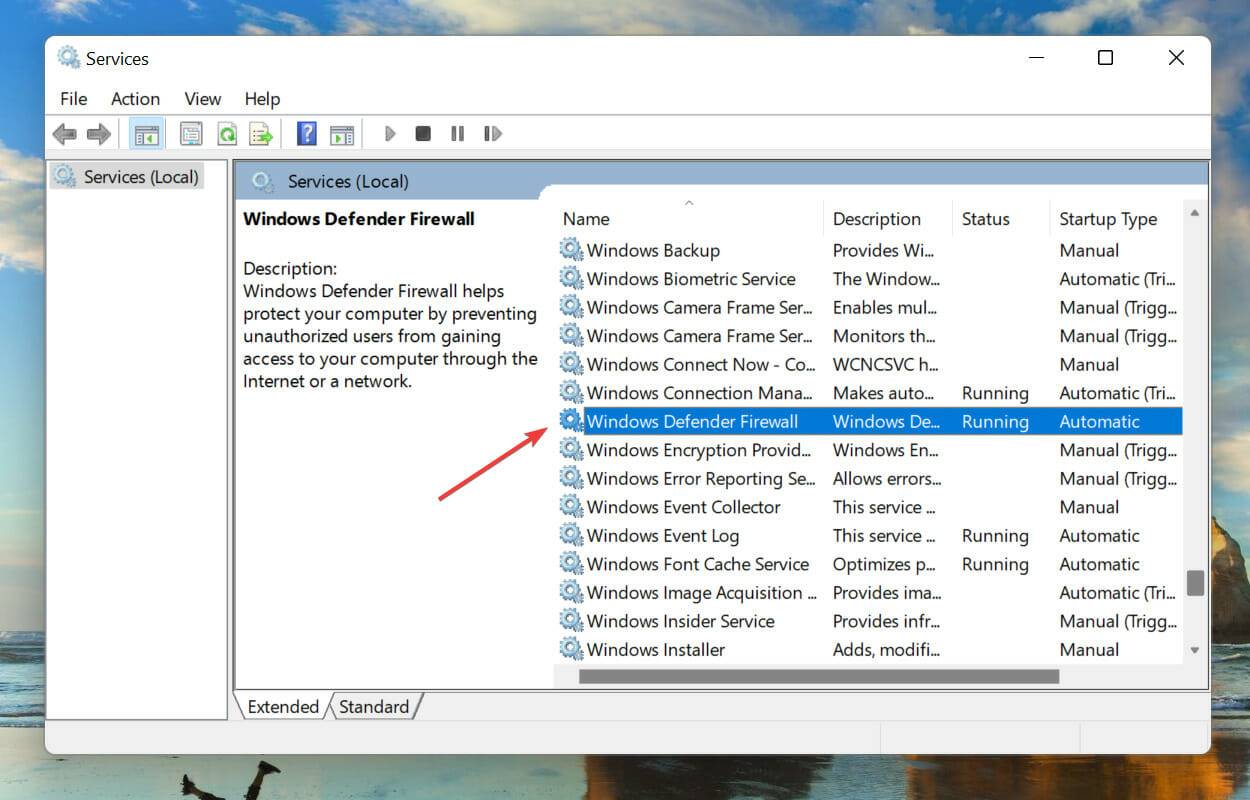Switch to the Standard tab
This screenshot has height=800, width=1250.
click(374, 706)
